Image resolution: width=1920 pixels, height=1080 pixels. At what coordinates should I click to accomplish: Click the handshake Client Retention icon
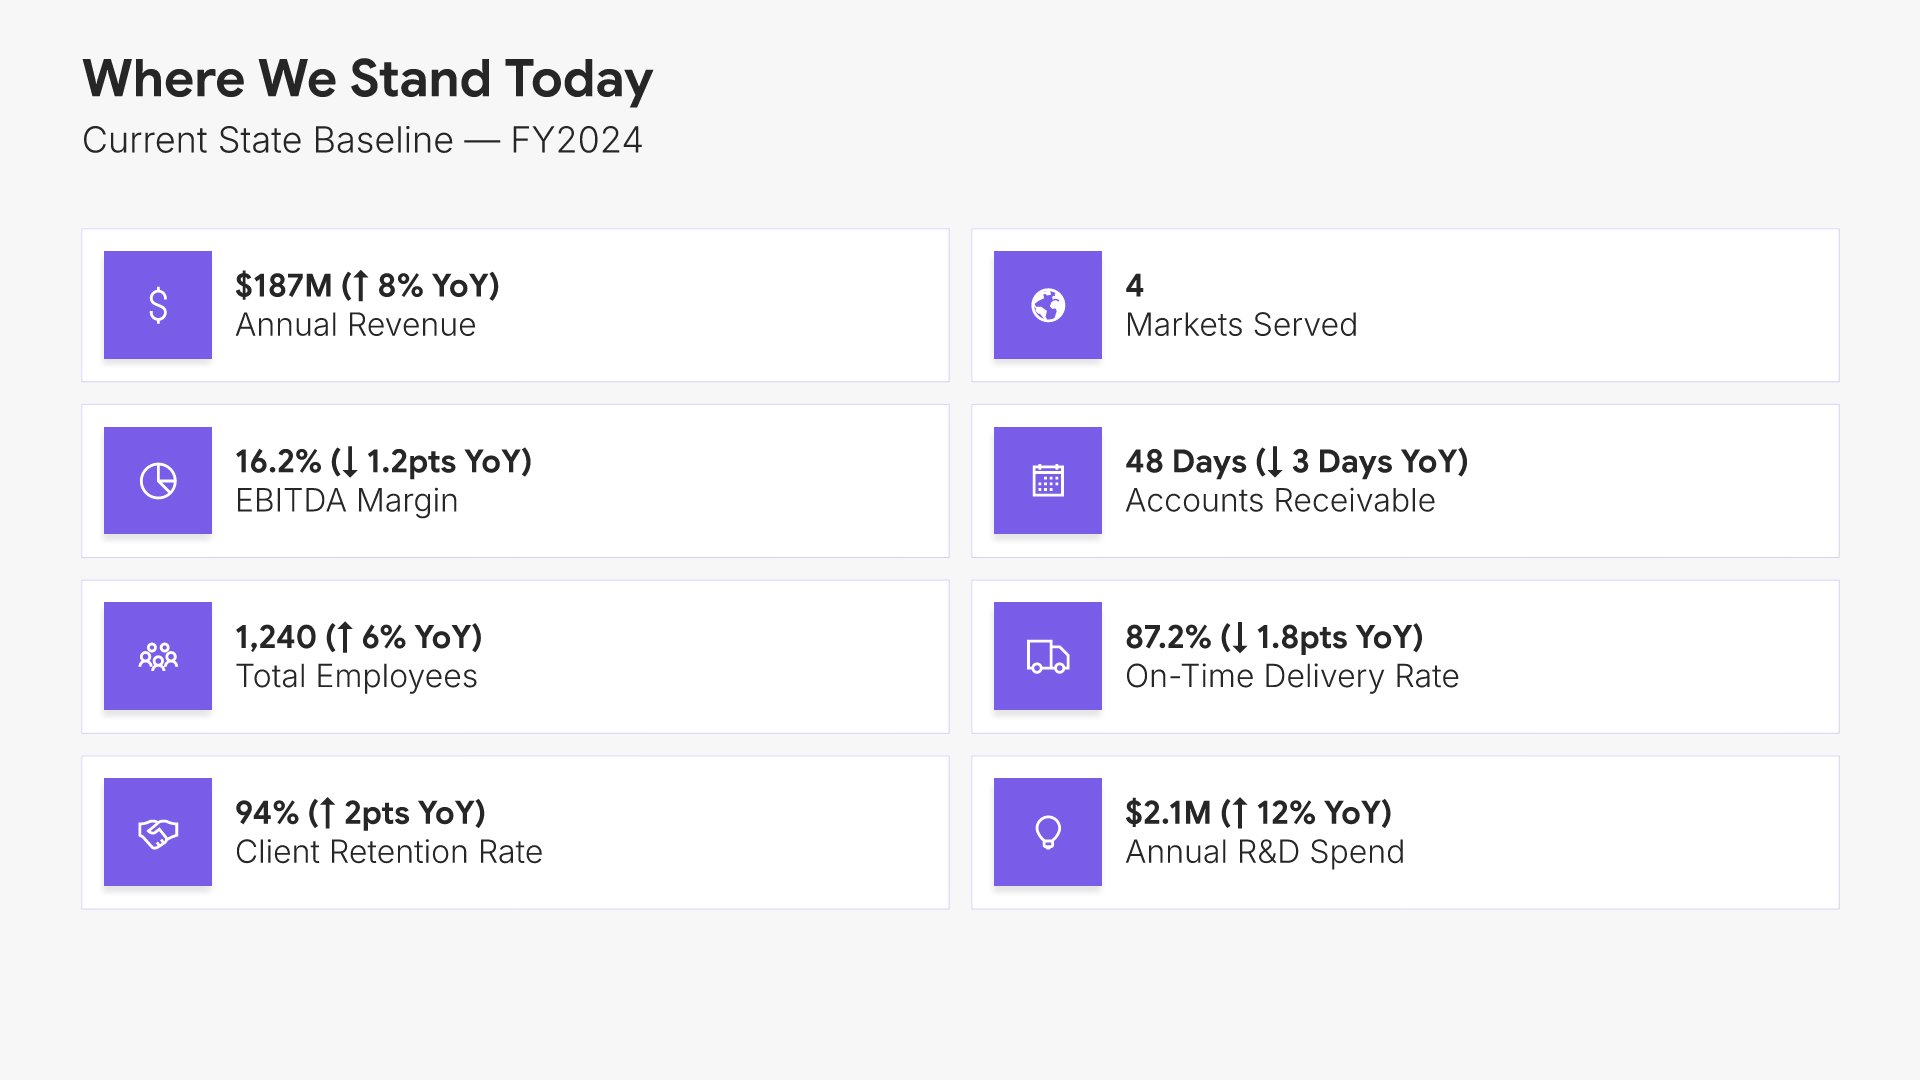point(158,832)
